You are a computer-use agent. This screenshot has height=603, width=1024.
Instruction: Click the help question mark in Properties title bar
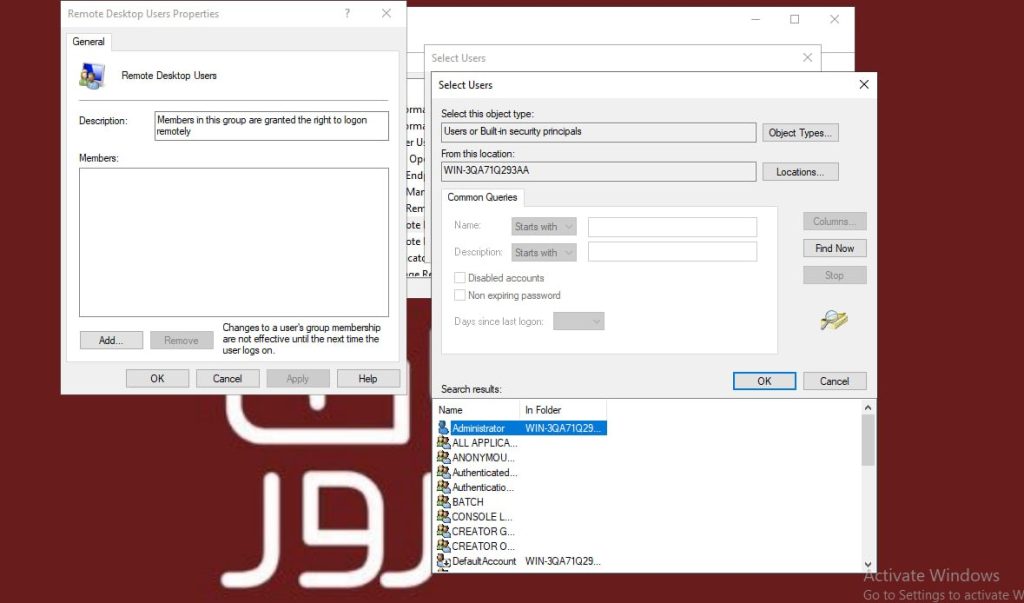(x=346, y=13)
